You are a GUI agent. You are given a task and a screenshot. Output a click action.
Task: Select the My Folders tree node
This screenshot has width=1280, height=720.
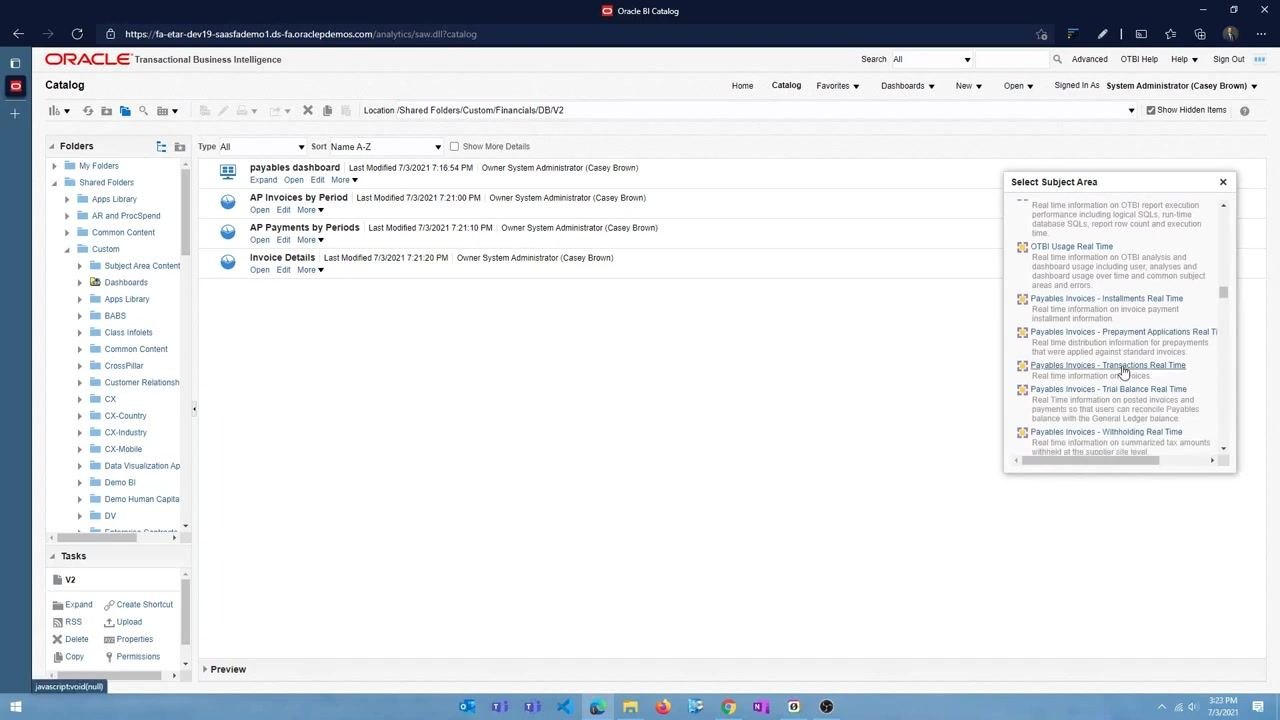click(98, 166)
